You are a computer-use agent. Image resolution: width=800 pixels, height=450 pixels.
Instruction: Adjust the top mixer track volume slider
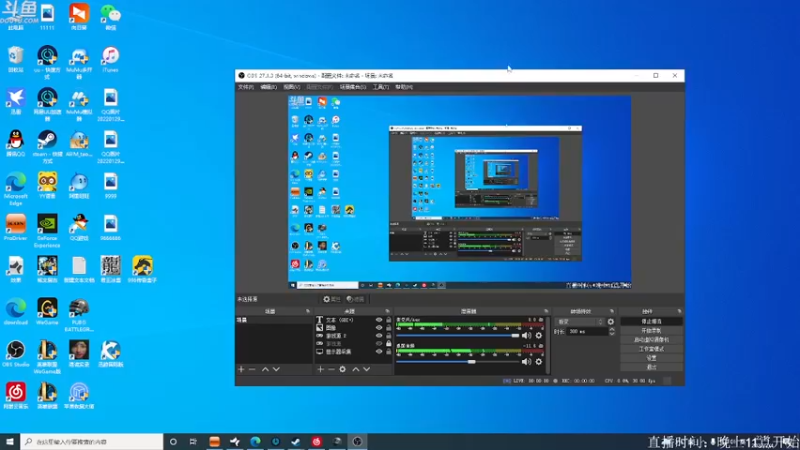(458, 336)
